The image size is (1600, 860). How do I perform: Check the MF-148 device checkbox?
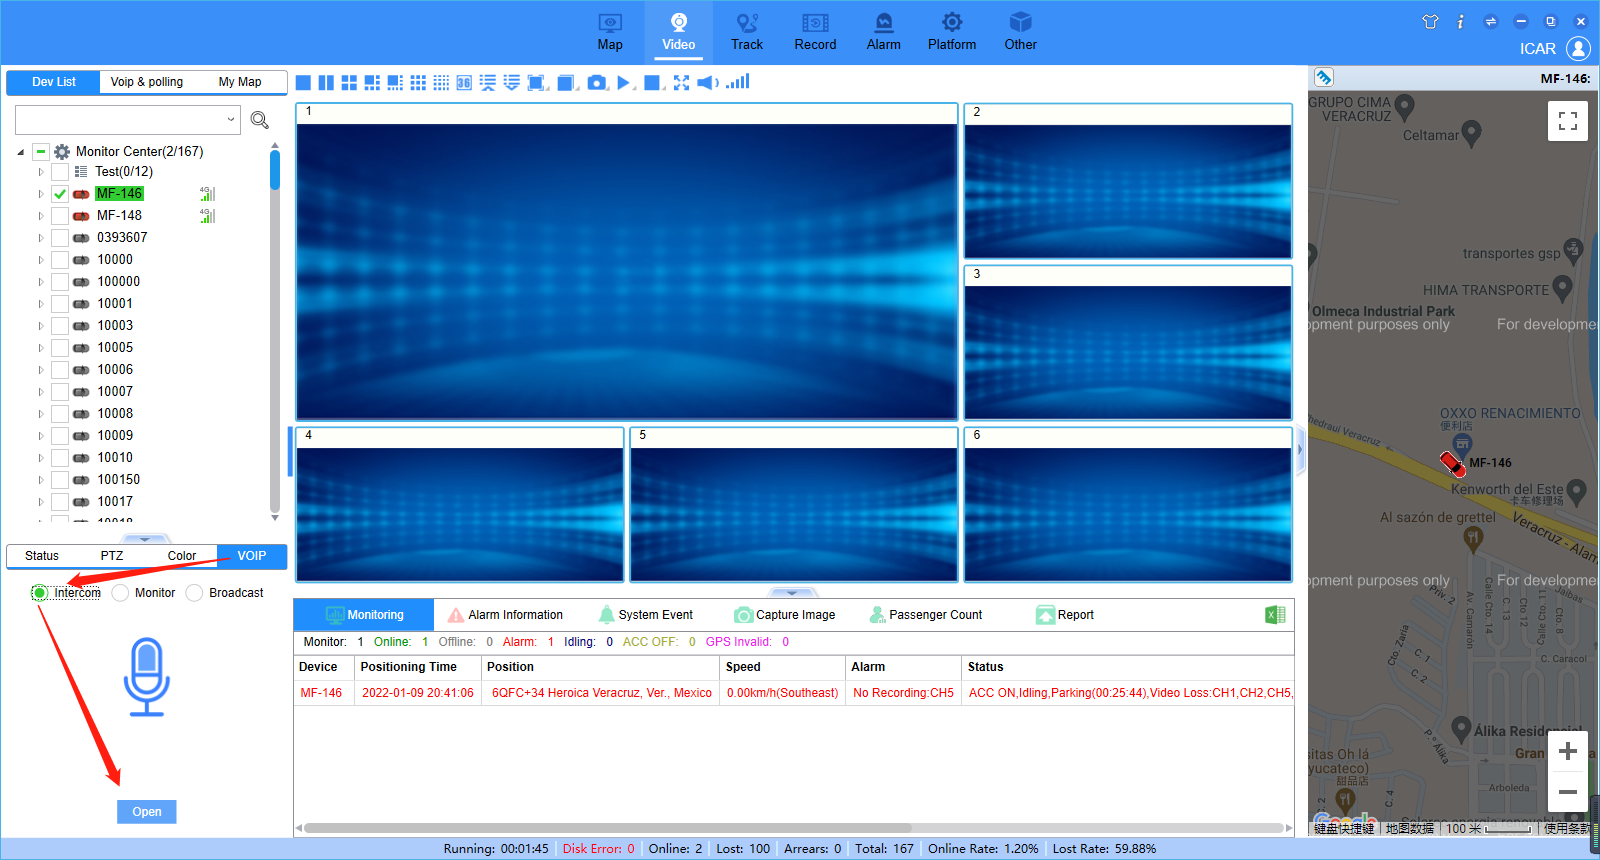[60, 216]
